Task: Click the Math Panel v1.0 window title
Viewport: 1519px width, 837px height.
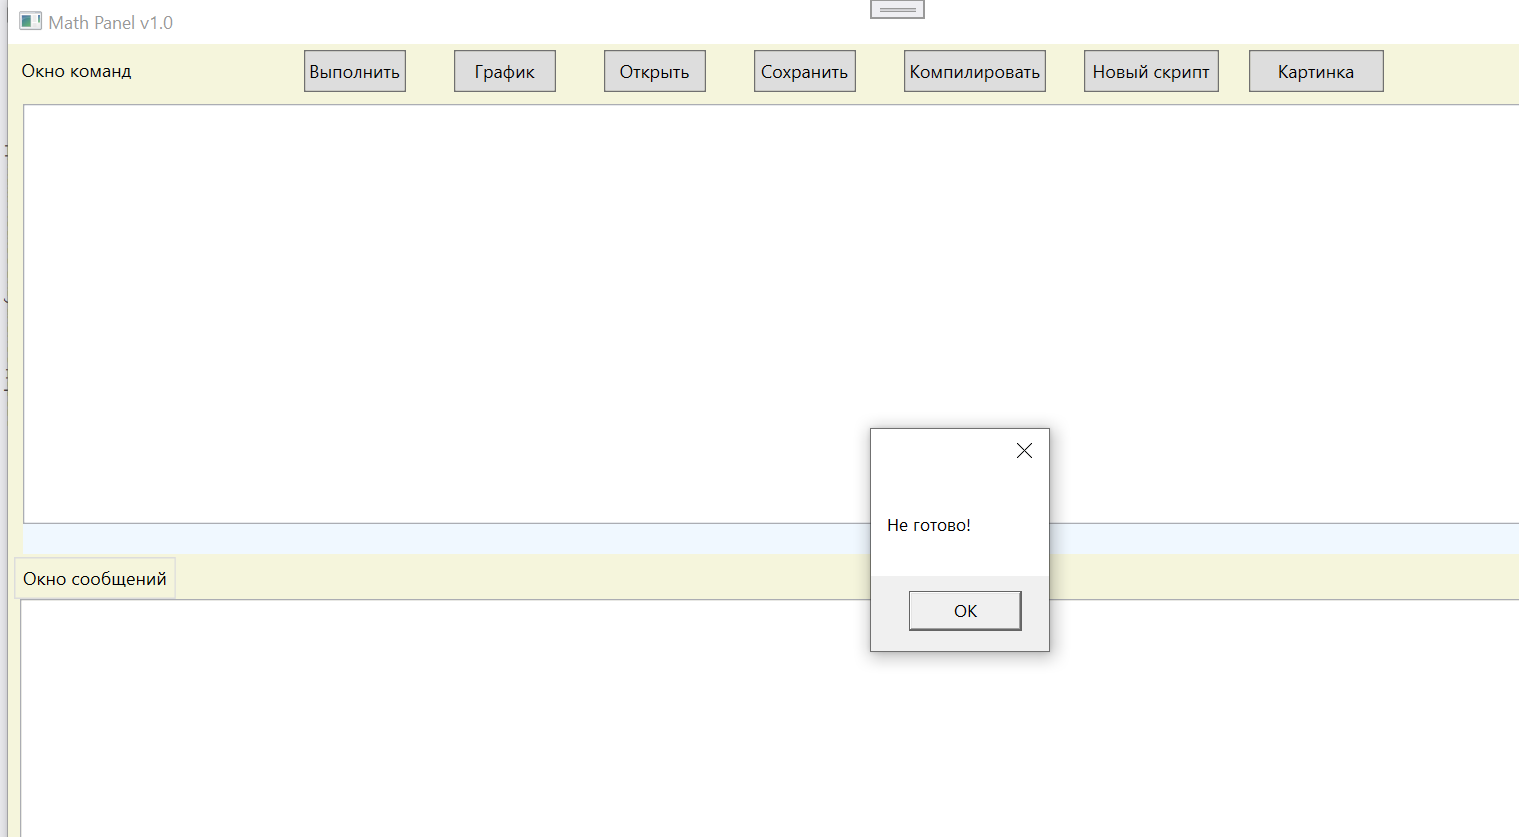Action: (x=111, y=23)
